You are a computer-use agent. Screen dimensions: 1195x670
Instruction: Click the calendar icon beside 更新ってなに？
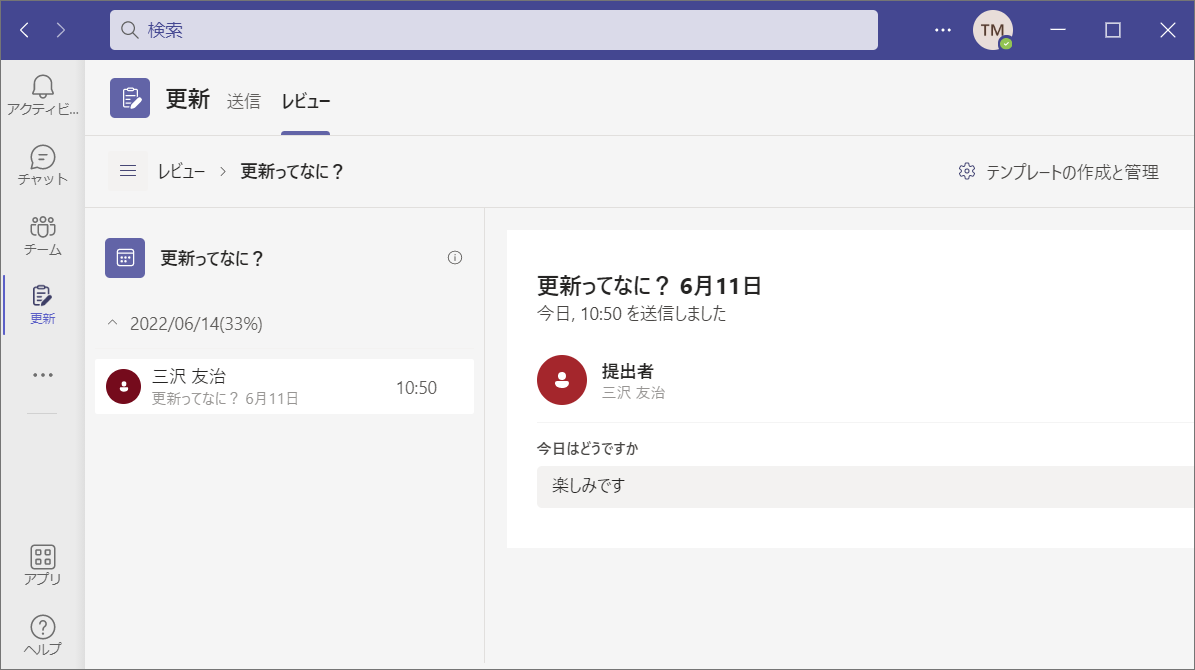125,258
